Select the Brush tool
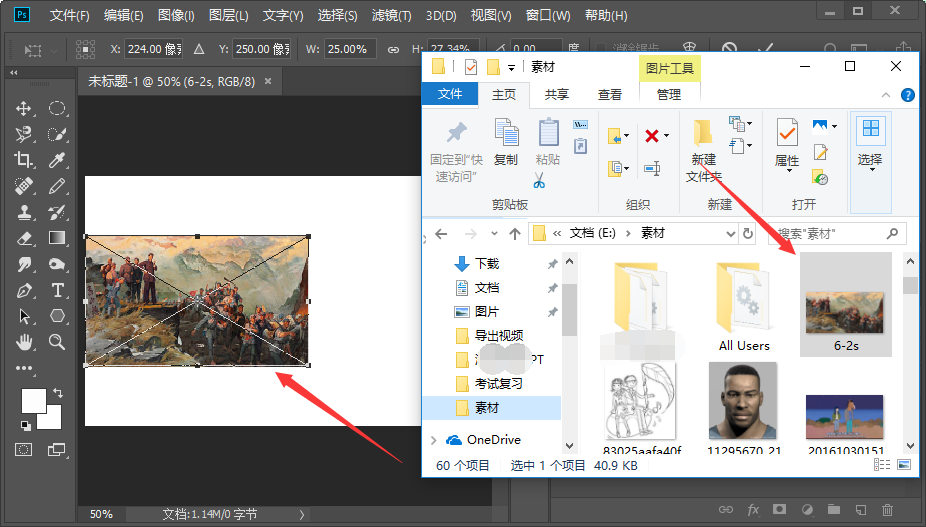The image size is (926, 527). coord(57,186)
